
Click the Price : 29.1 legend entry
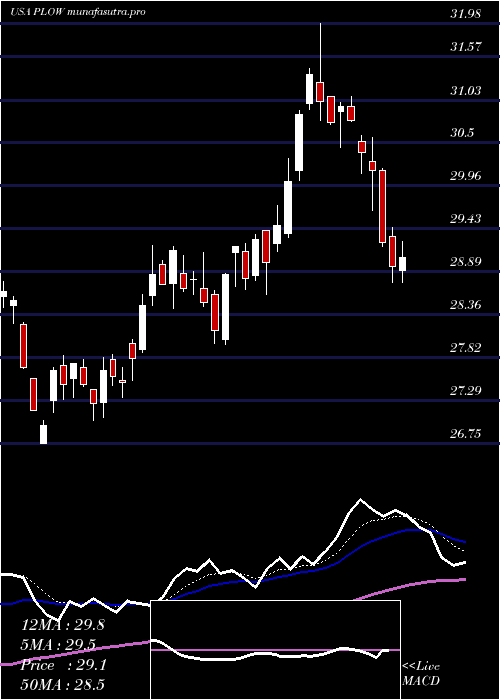63,665
